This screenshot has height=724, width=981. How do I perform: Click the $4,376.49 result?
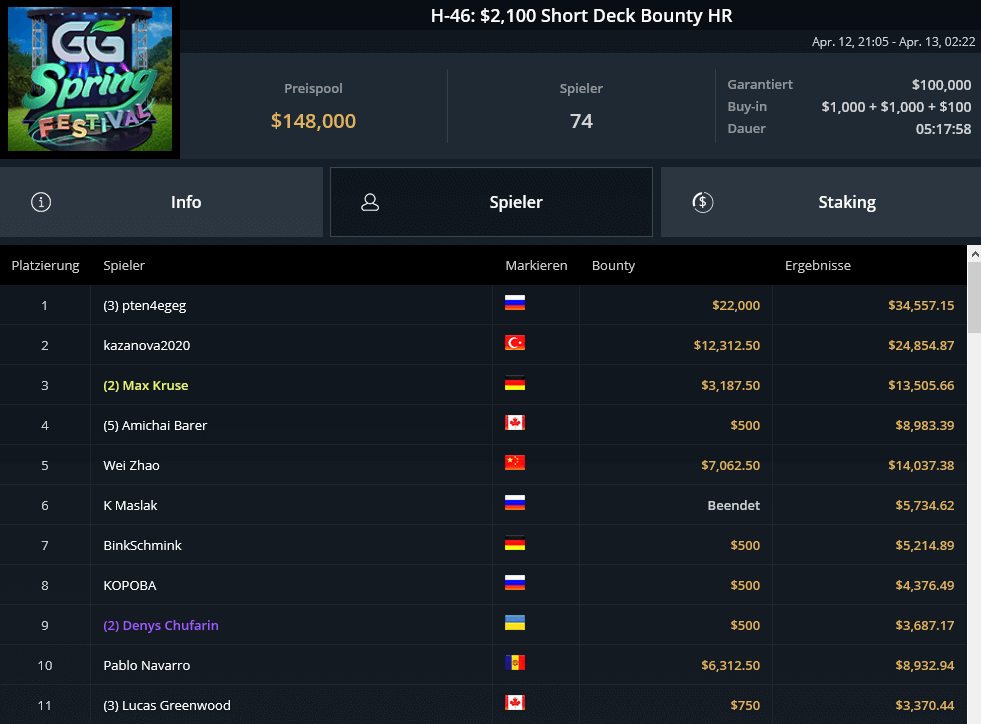click(x=925, y=586)
